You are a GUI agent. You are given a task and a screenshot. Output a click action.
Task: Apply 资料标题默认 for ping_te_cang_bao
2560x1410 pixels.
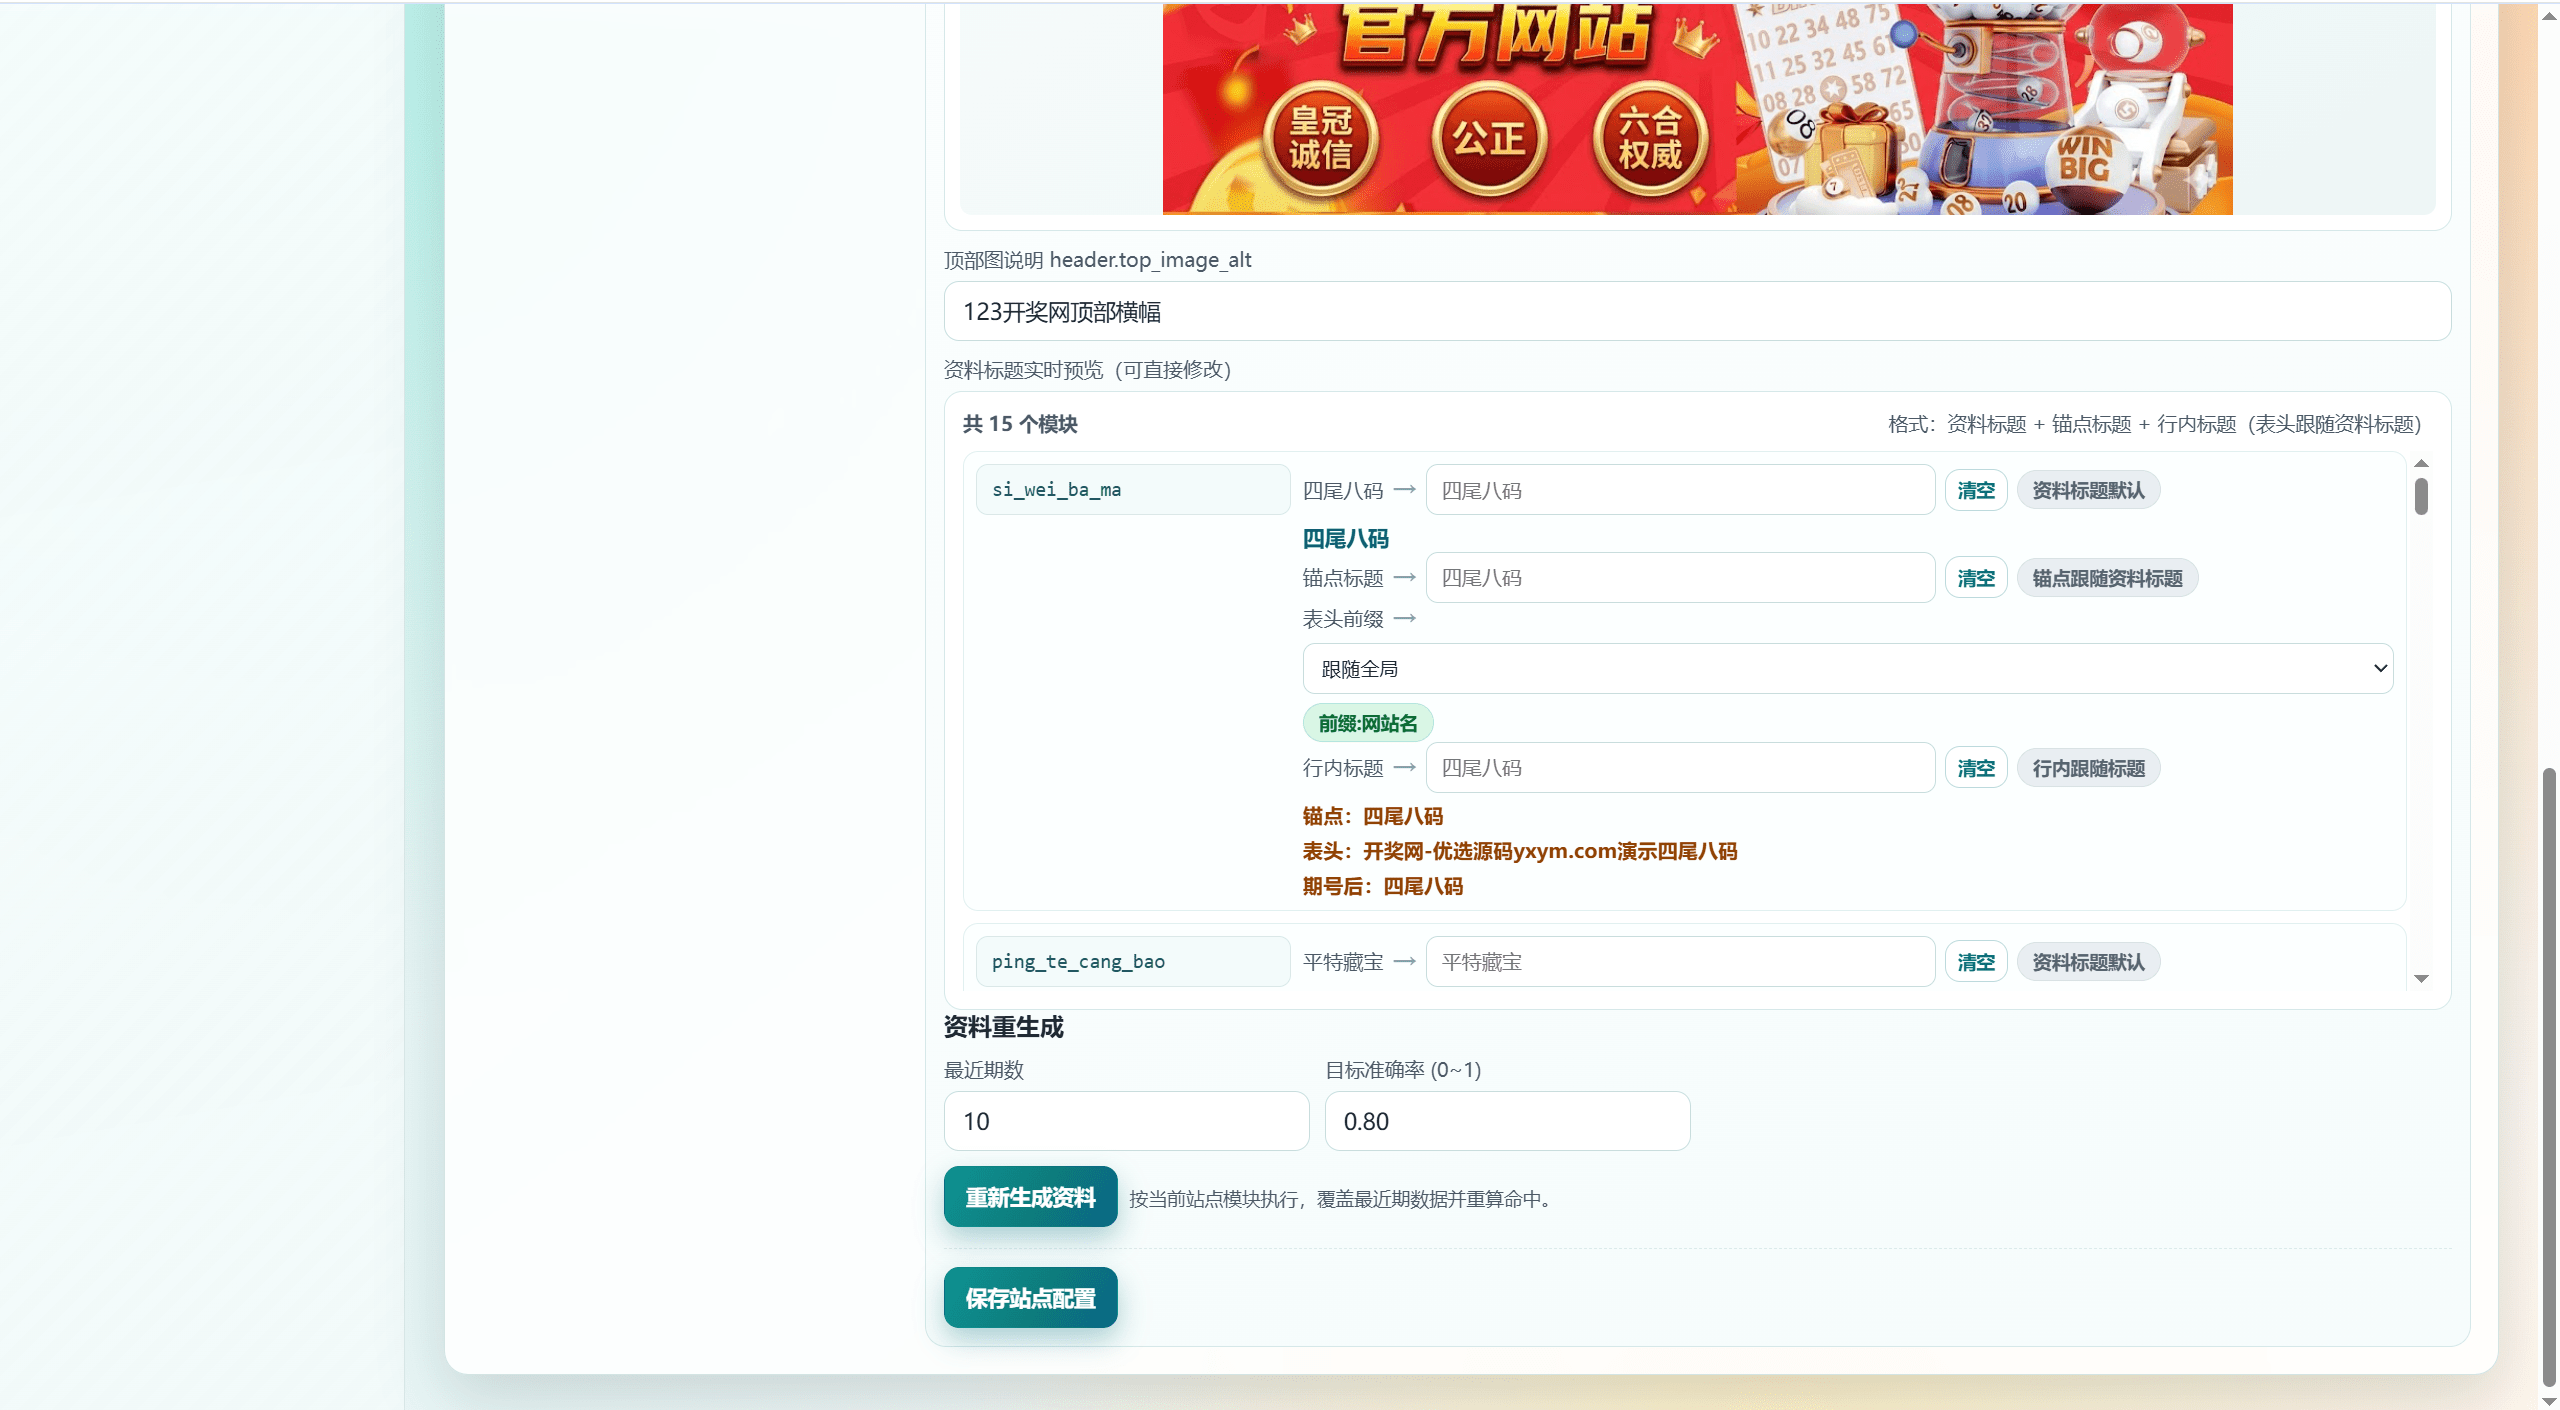2088,962
